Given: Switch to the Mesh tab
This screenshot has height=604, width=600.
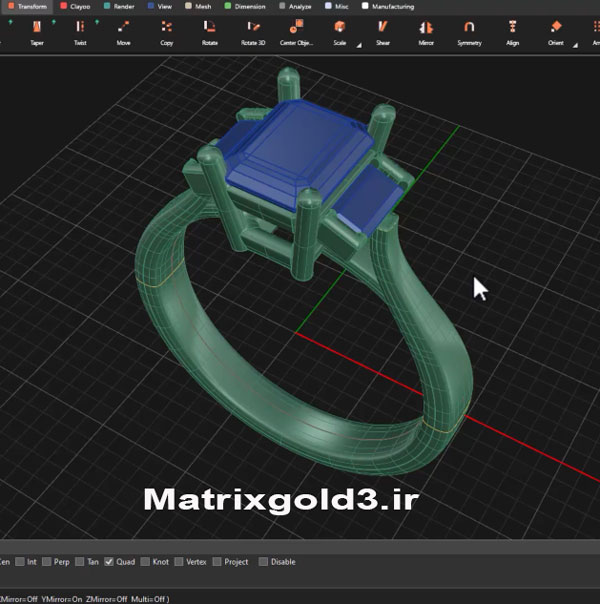Looking at the screenshot, I should 198,6.
